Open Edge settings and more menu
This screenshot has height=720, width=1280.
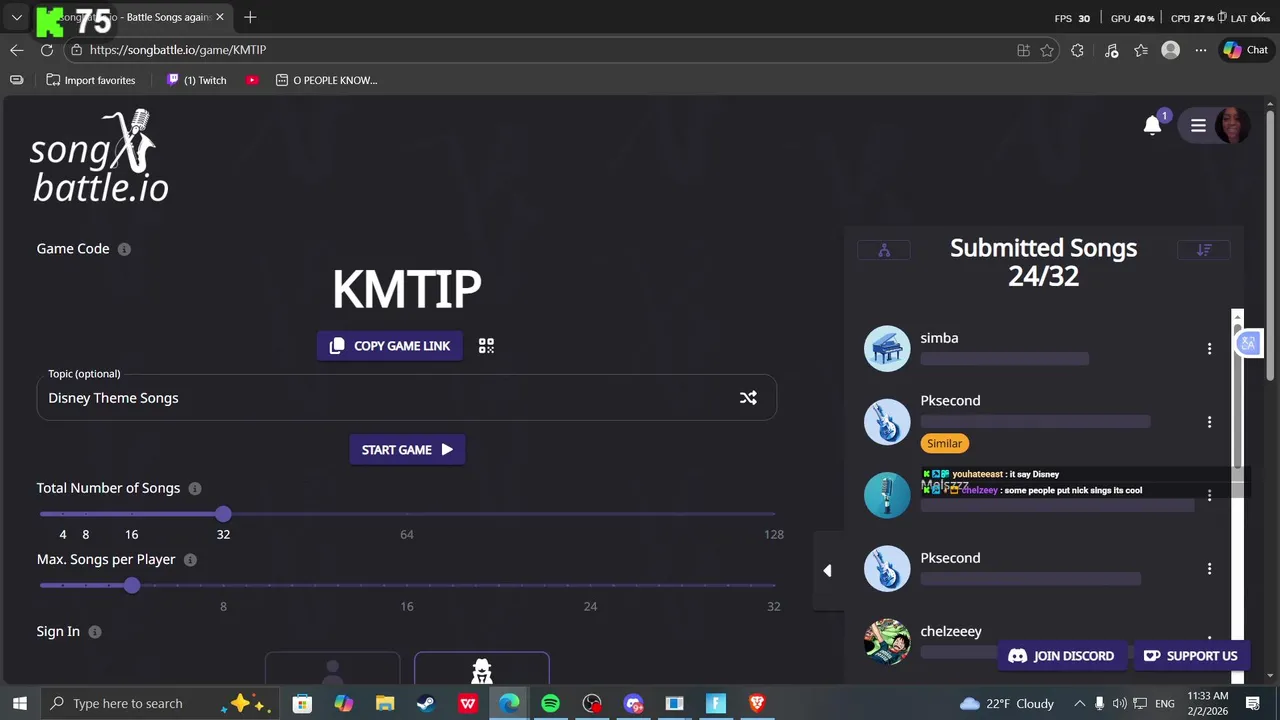pyautogui.click(x=1201, y=50)
